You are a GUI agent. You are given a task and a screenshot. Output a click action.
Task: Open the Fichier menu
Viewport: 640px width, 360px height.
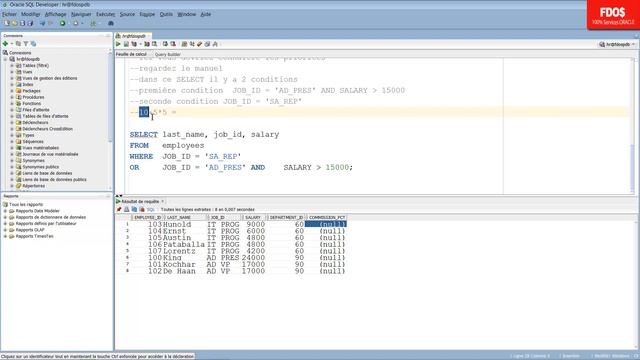(x=9, y=14)
